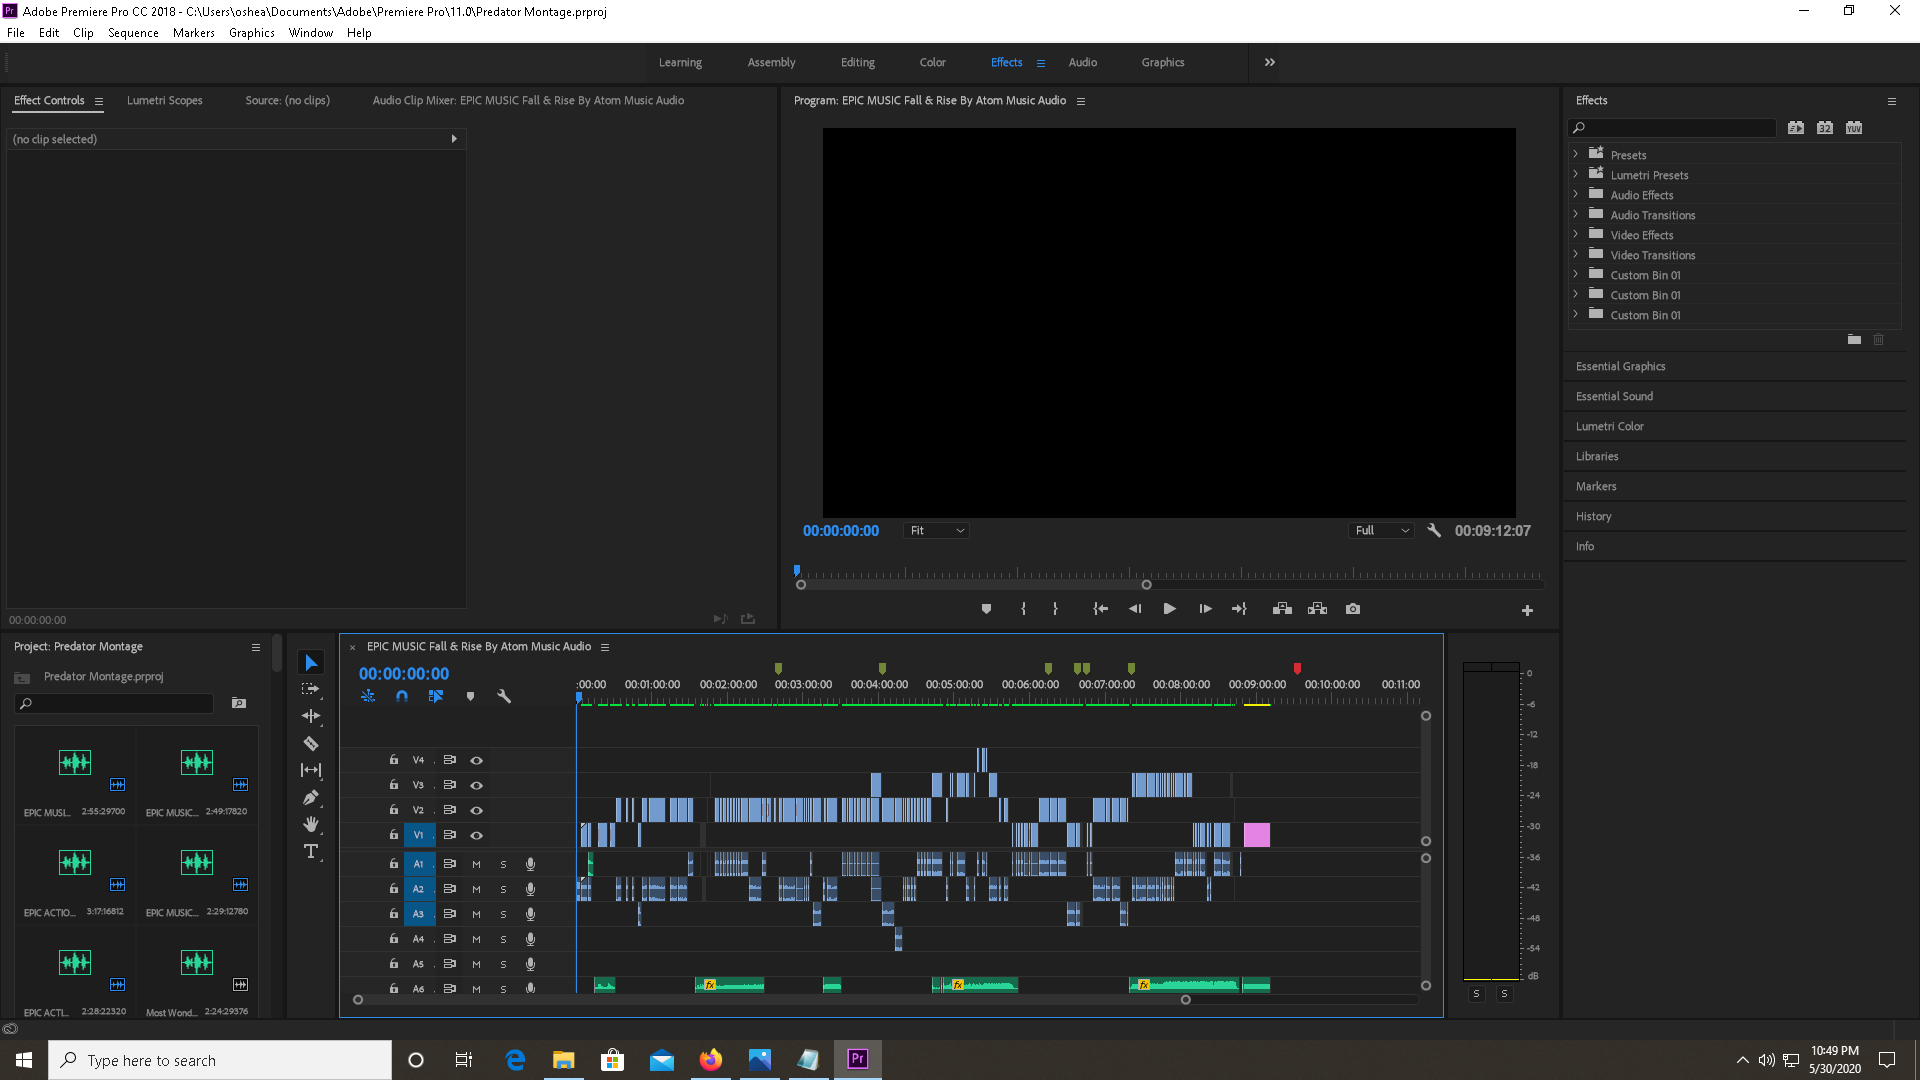Toggle snap magnet in timeline
This screenshot has height=1080, width=1920.
click(x=402, y=696)
